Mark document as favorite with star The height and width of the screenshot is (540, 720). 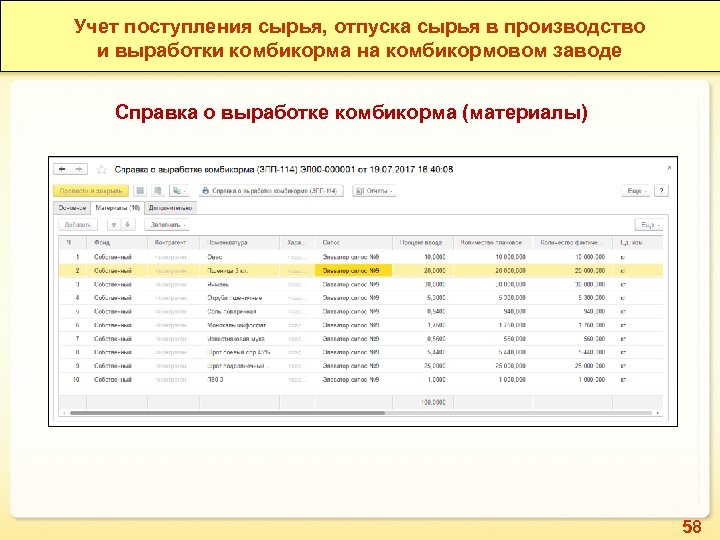point(101,169)
